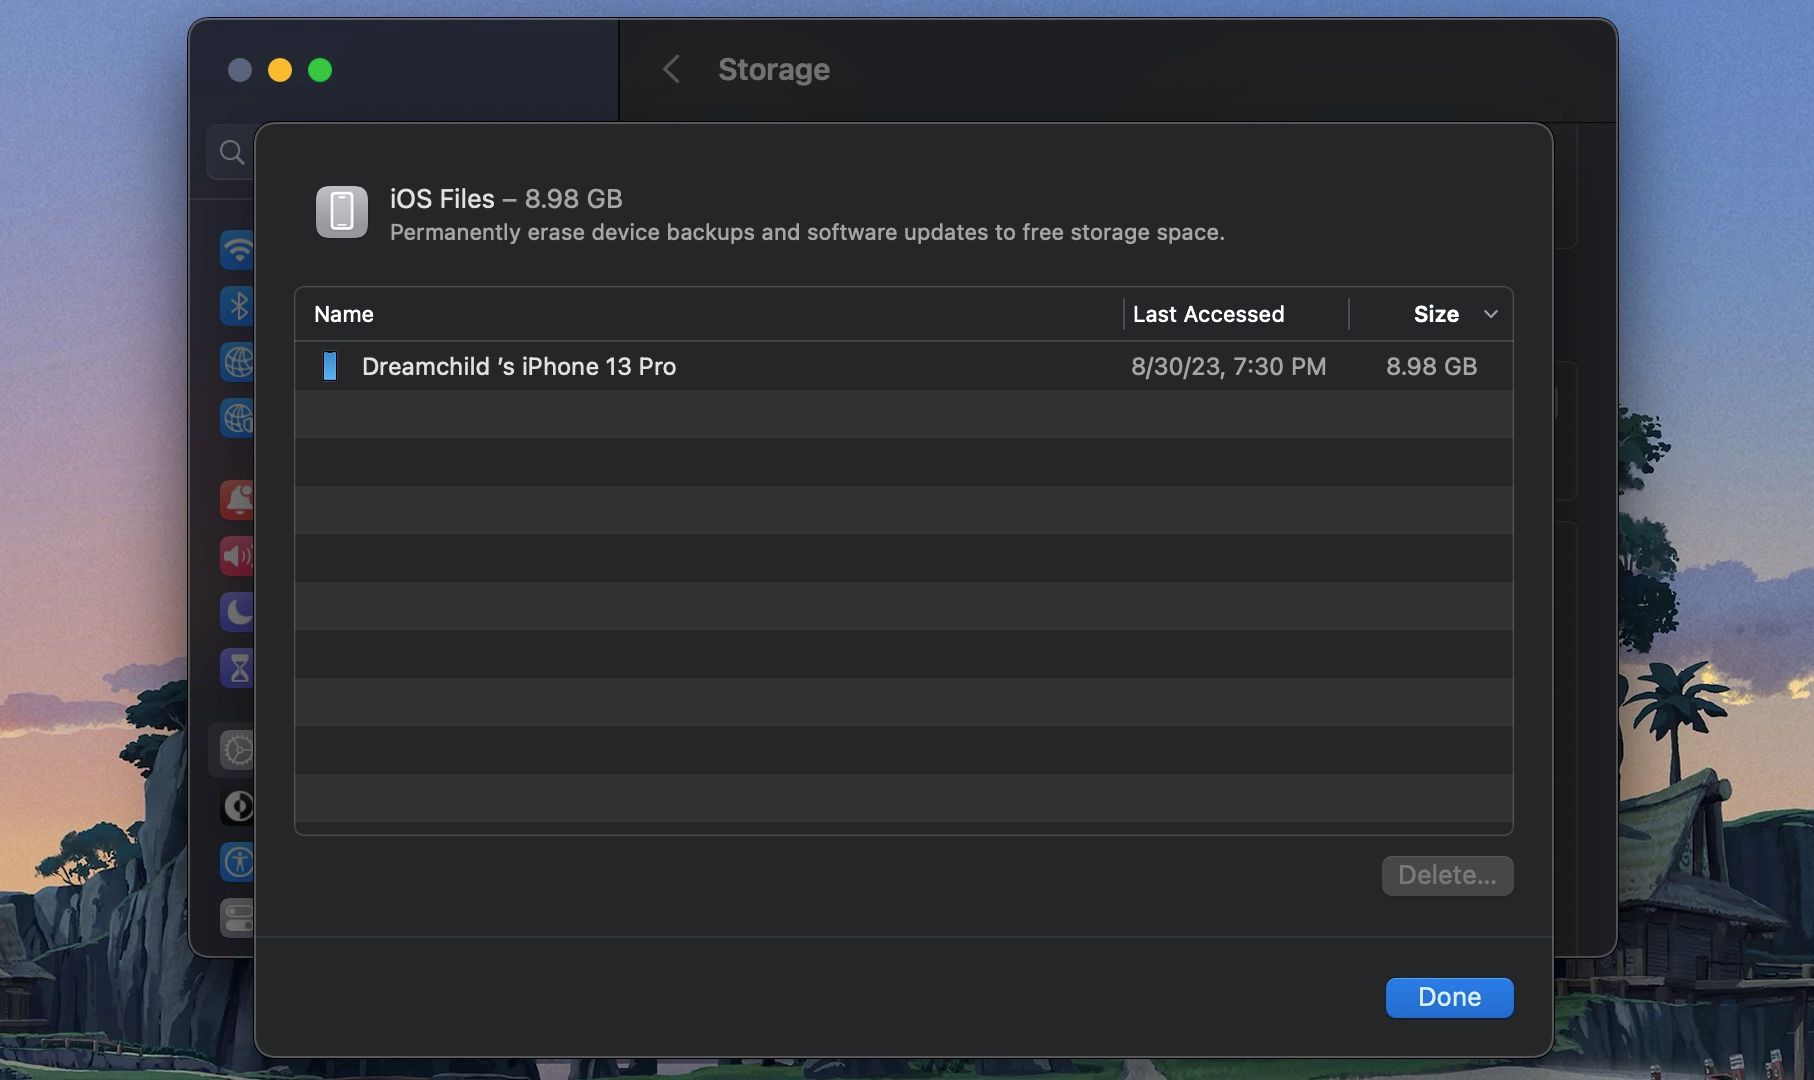This screenshot has height=1080, width=1814.
Task: Select the Sound speaker icon
Action: click(237, 555)
